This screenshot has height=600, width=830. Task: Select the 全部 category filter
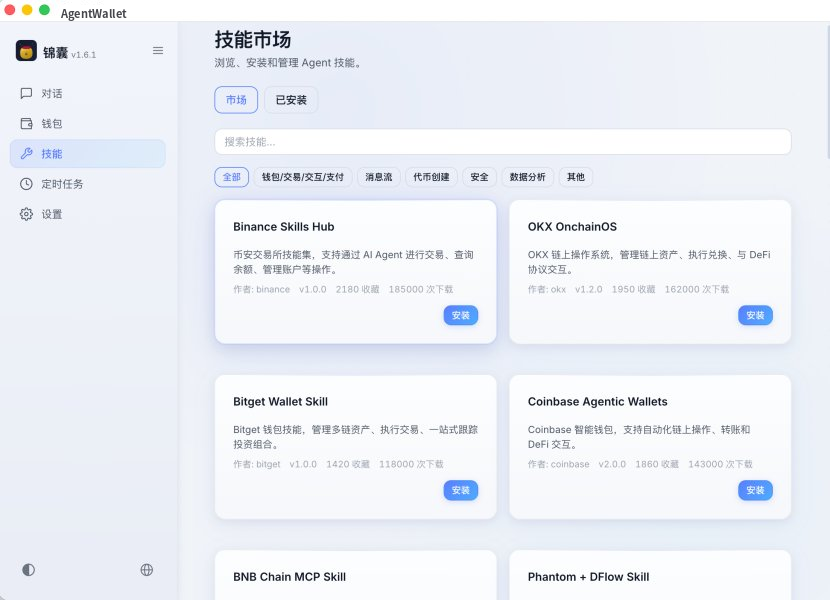[231, 177]
